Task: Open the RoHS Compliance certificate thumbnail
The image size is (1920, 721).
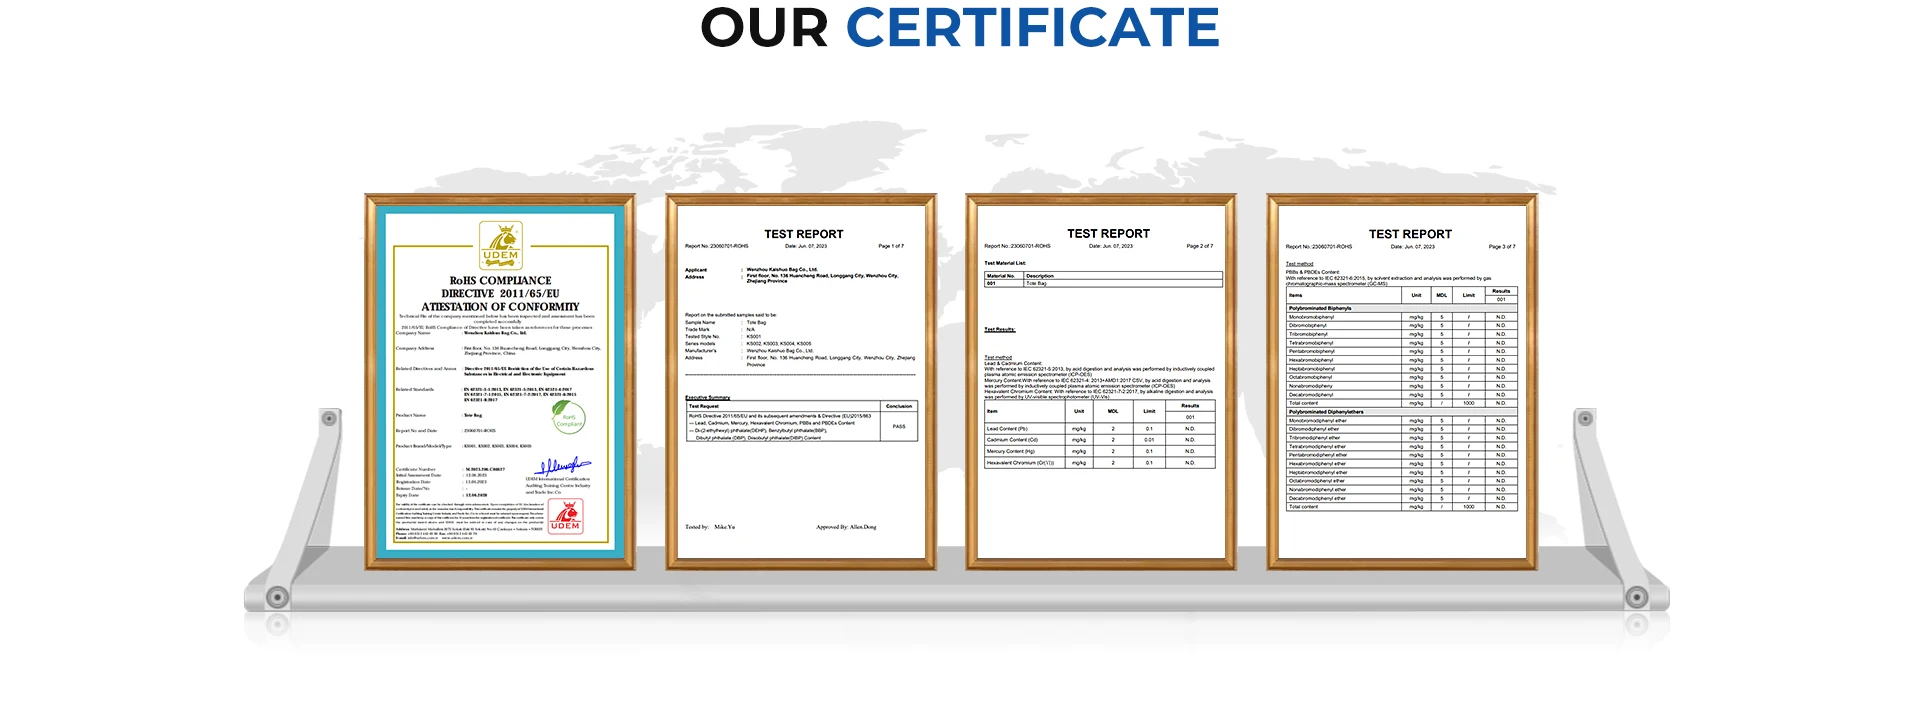Action: coord(500,382)
